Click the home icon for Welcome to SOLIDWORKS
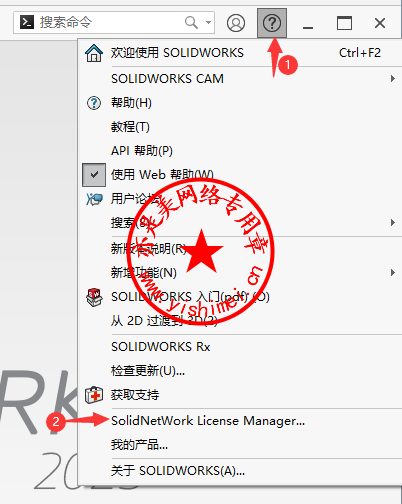The width and height of the screenshot is (402, 504). 94,53
